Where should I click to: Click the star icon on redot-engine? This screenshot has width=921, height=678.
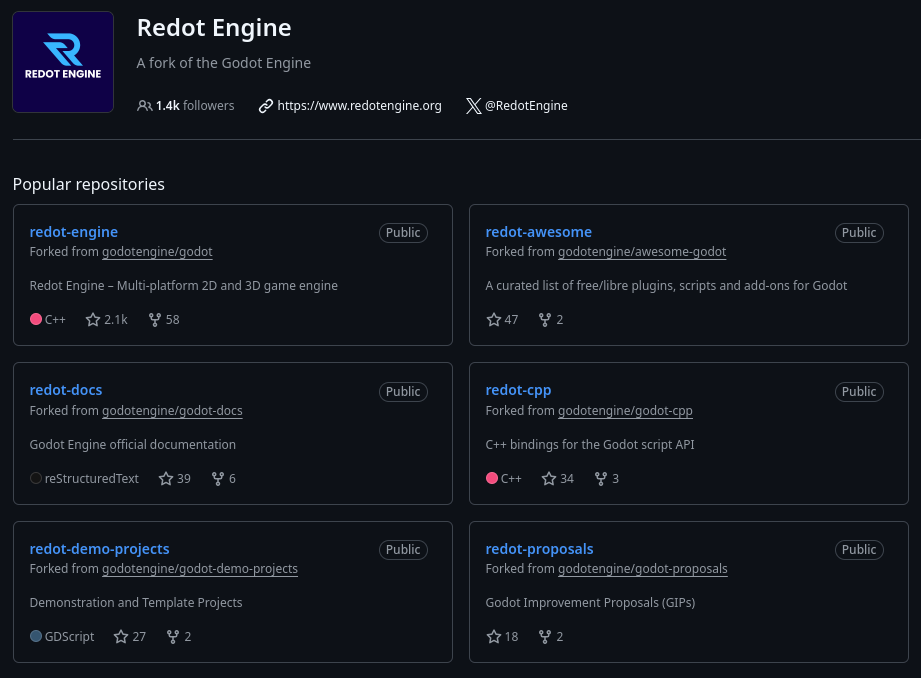pos(93,320)
